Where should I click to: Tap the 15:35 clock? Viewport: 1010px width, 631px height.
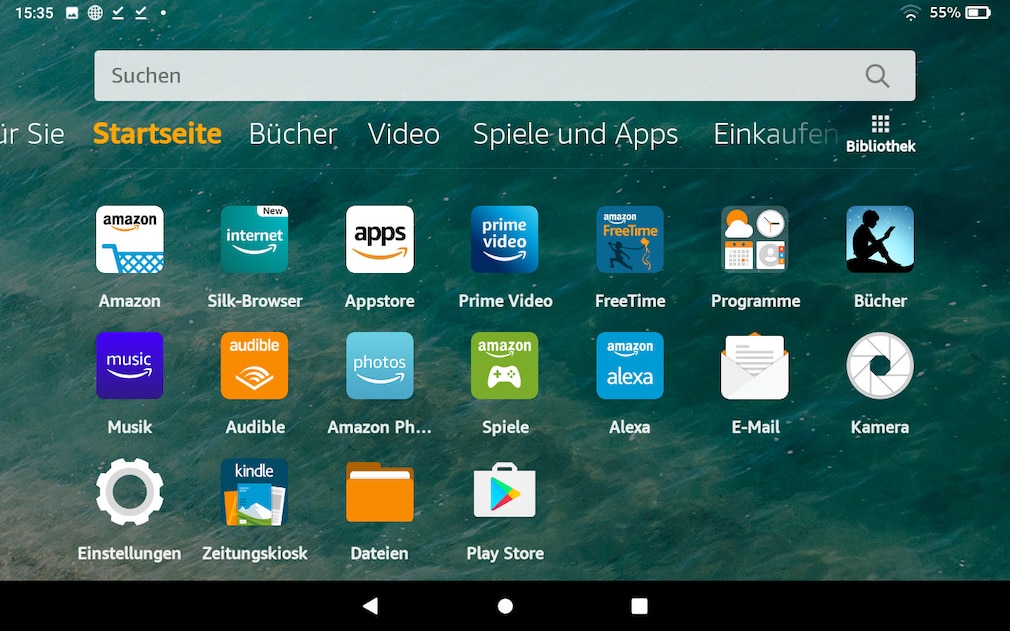tap(33, 13)
